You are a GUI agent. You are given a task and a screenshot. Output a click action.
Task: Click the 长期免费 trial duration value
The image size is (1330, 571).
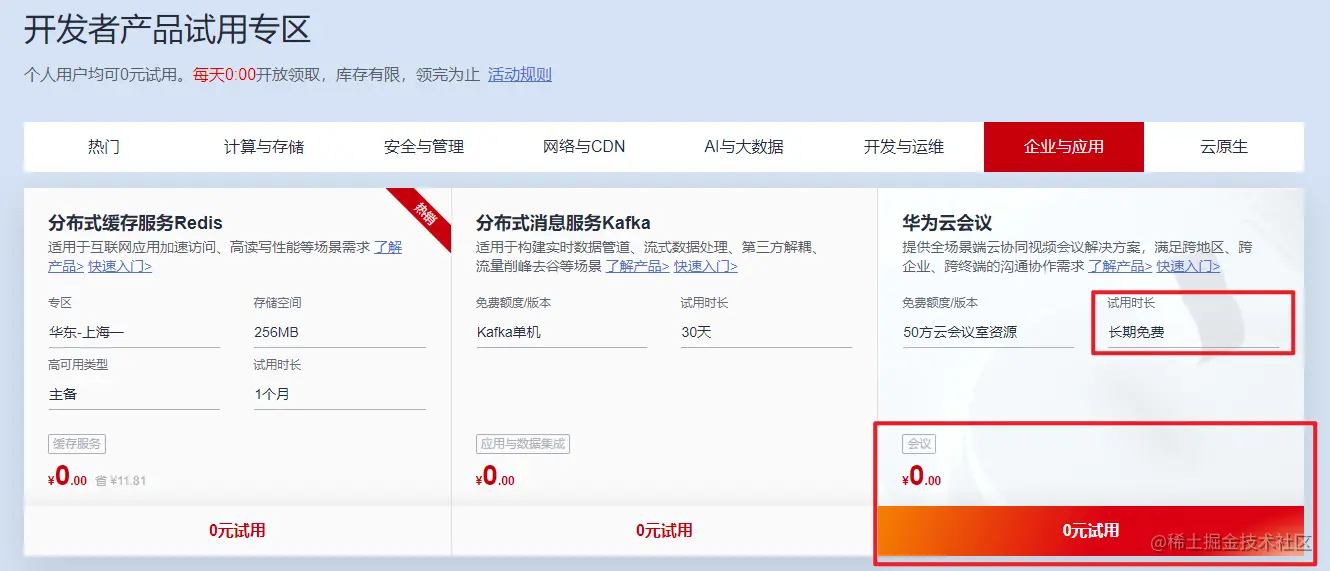pyautogui.click(x=1136, y=332)
